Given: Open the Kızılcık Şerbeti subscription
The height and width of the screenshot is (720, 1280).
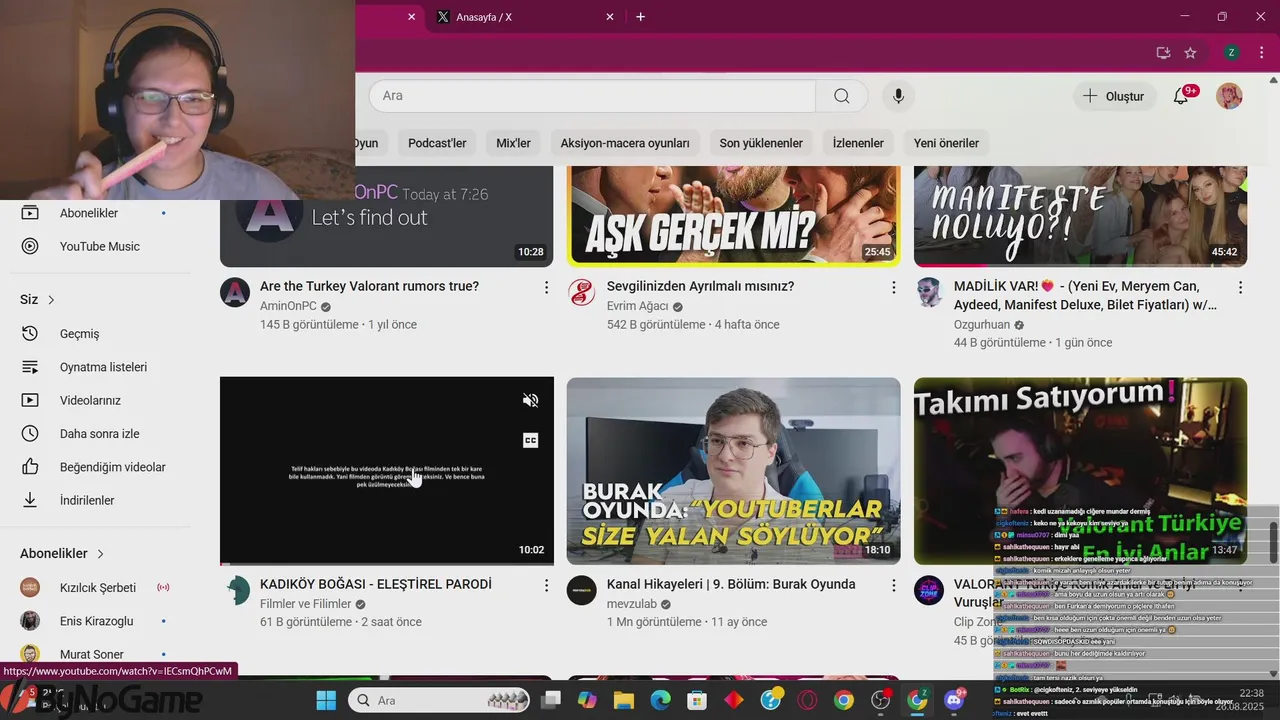Looking at the screenshot, I should pyautogui.click(x=97, y=587).
